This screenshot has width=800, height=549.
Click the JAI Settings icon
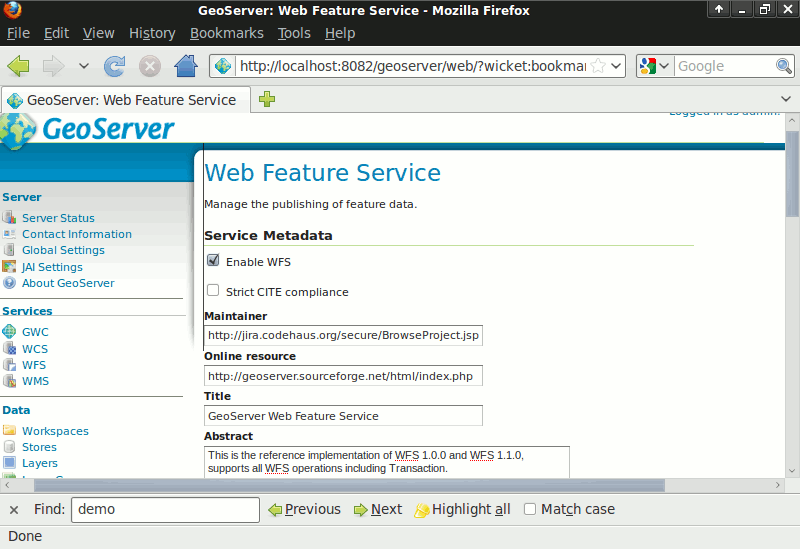pos(9,266)
